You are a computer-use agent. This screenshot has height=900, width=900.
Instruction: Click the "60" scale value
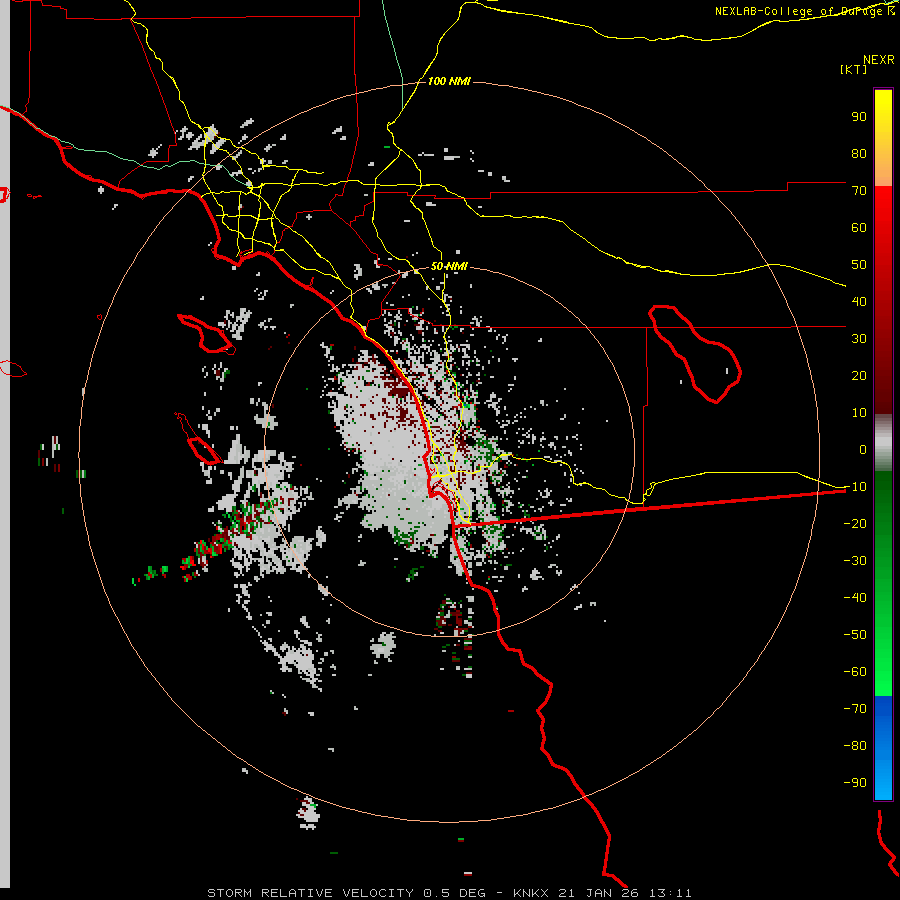click(x=859, y=227)
